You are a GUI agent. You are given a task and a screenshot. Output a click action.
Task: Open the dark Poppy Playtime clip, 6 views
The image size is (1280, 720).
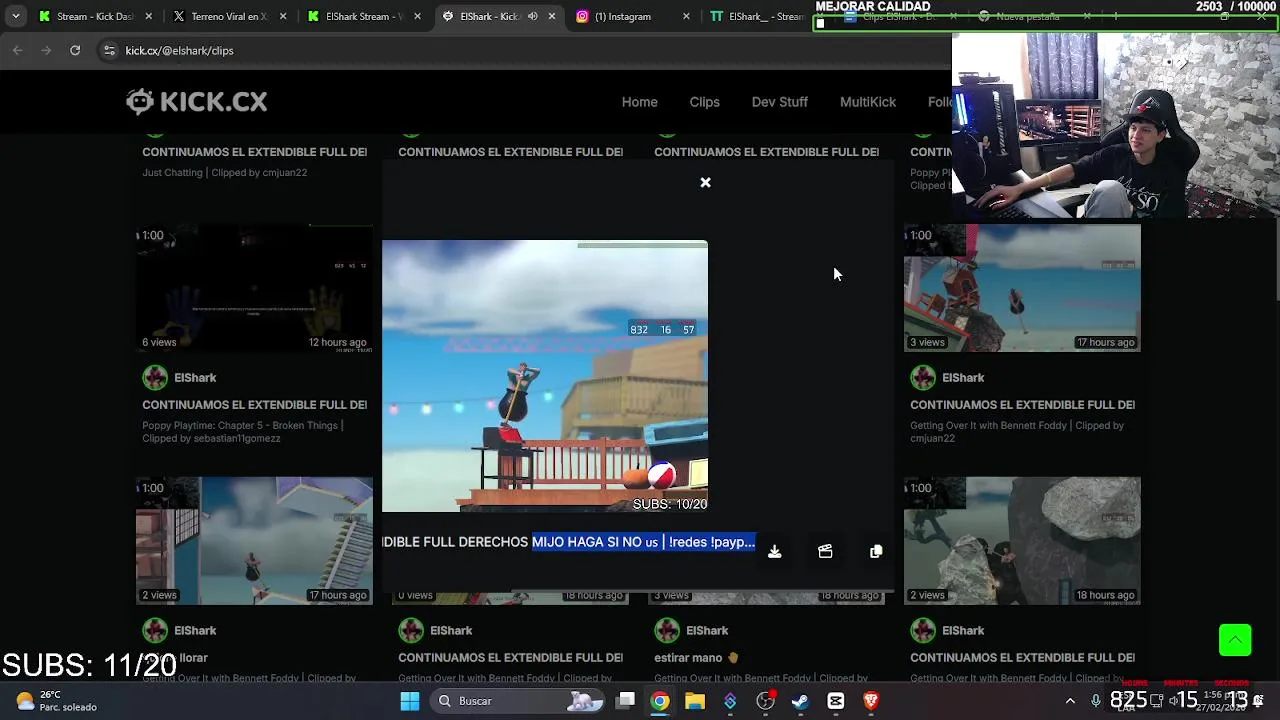[254, 288]
